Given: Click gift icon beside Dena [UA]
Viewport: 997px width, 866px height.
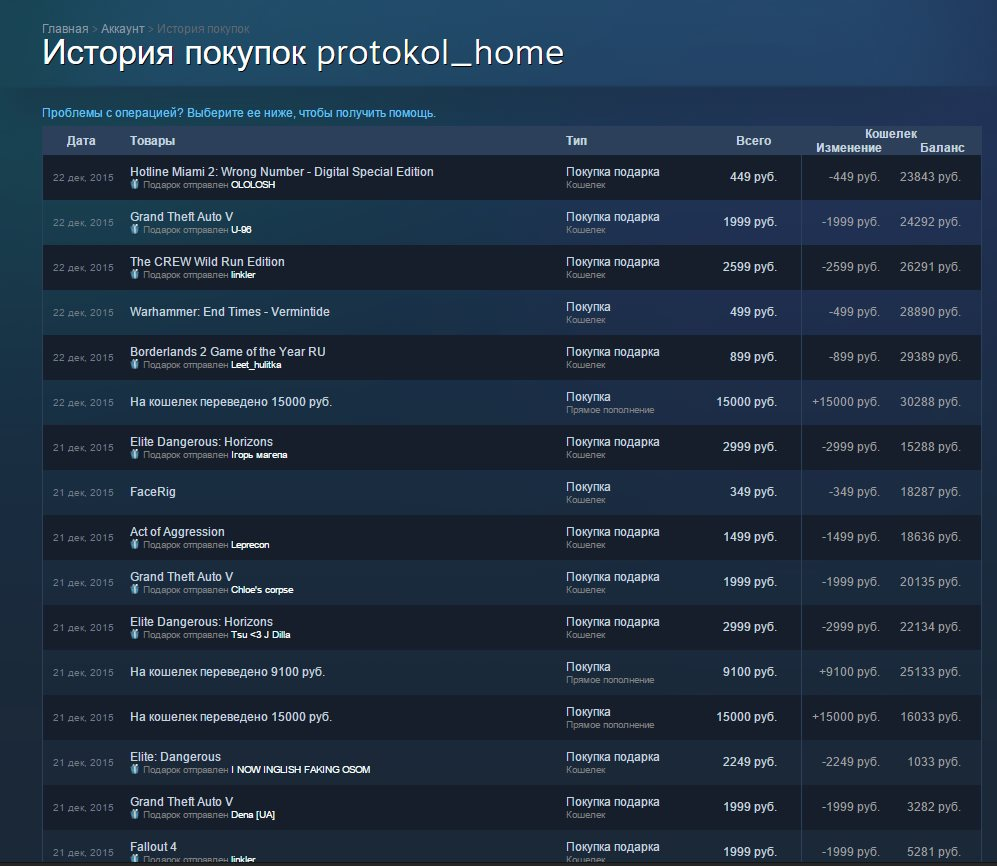Looking at the screenshot, I should coord(134,814).
